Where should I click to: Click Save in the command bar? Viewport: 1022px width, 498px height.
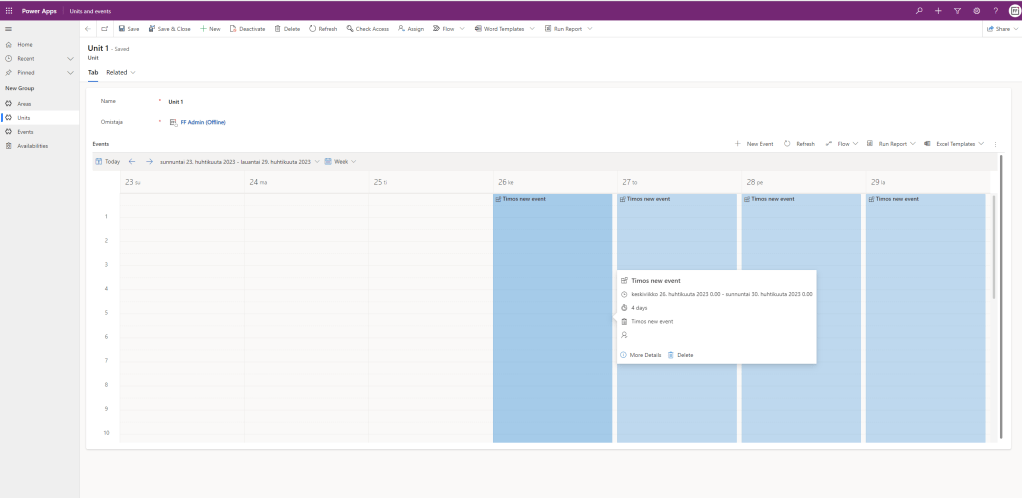pos(128,29)
